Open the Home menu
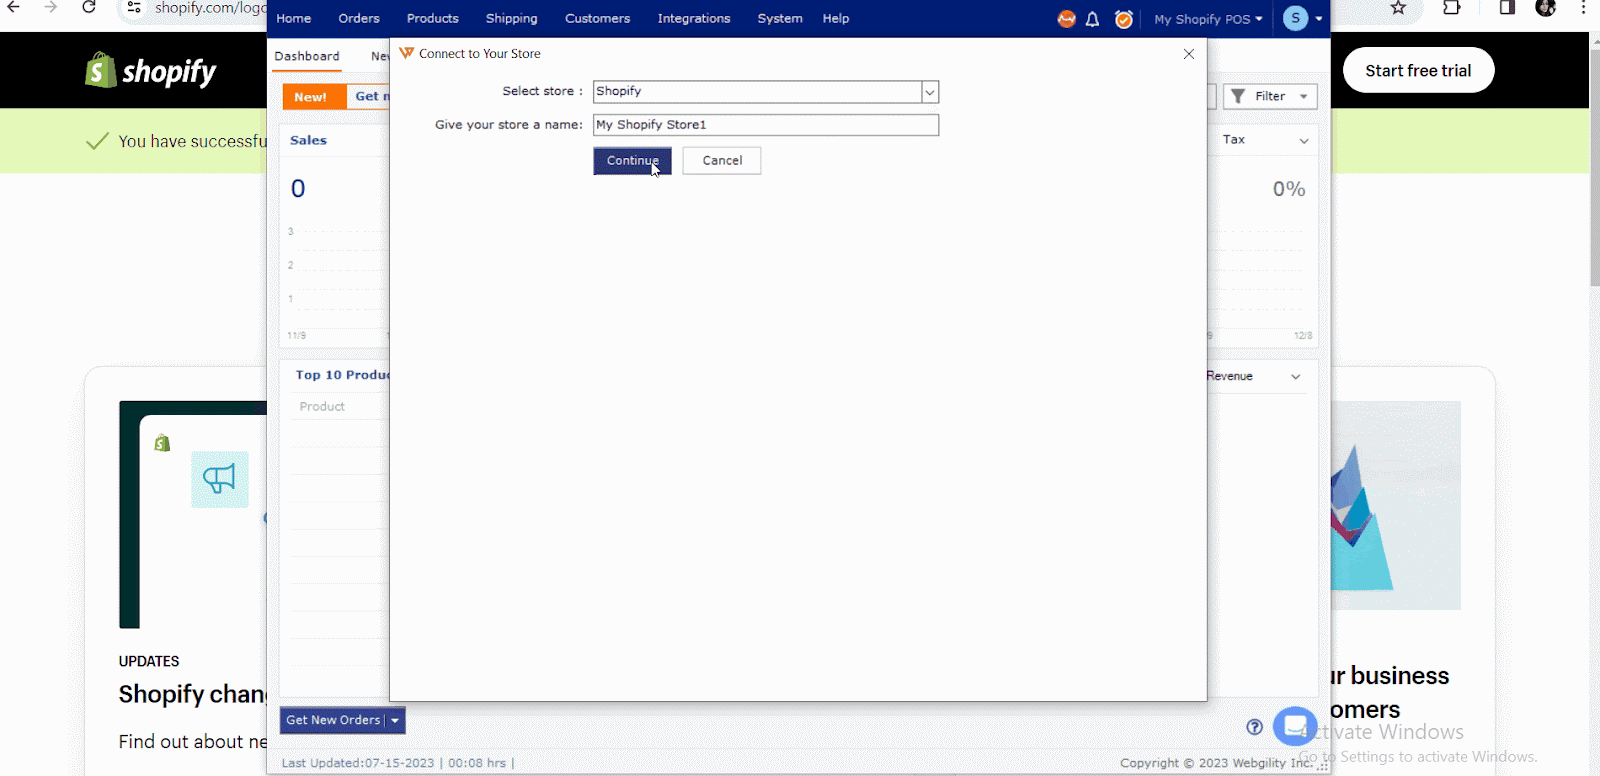This screenshot has height=776, width=1600. (x=294, y=19)
